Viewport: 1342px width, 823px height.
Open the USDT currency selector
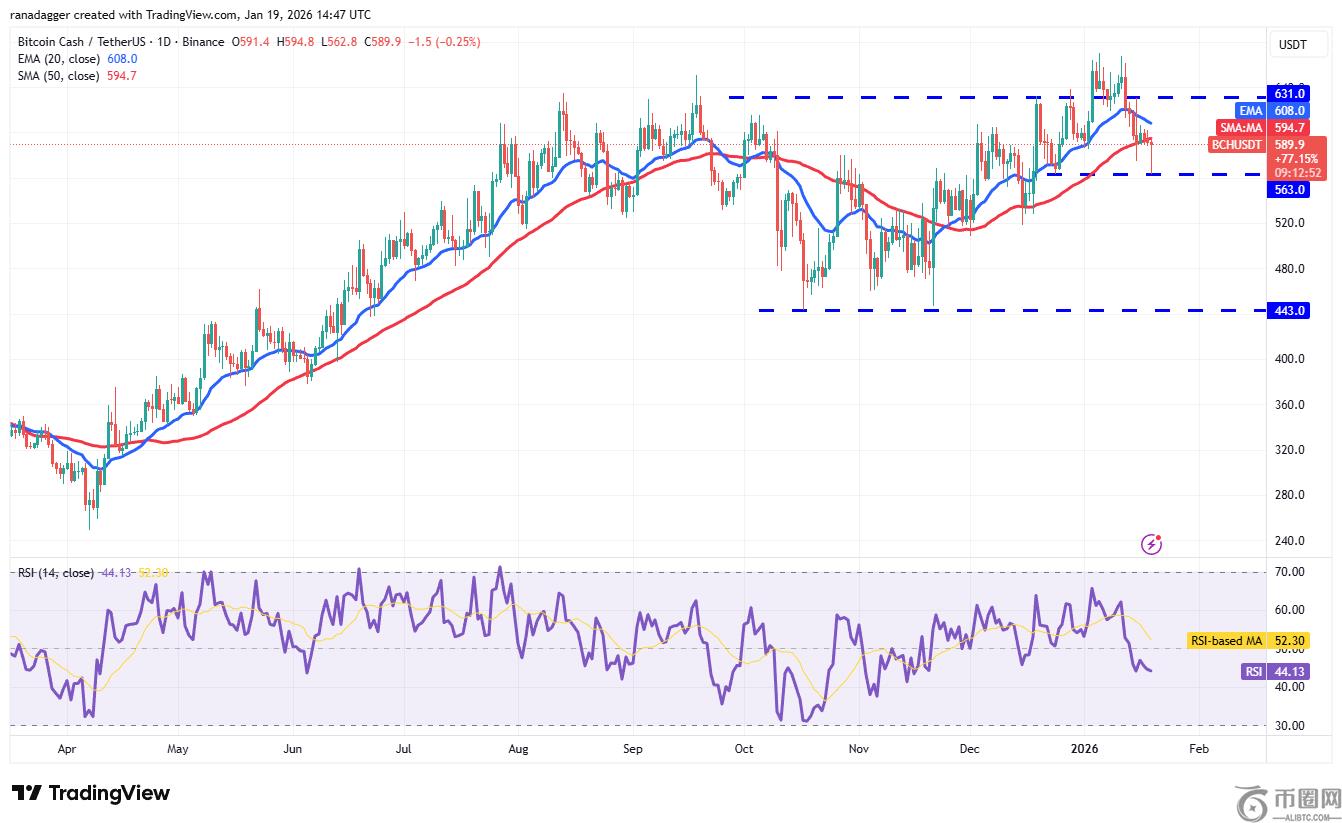pos(1293,45)
